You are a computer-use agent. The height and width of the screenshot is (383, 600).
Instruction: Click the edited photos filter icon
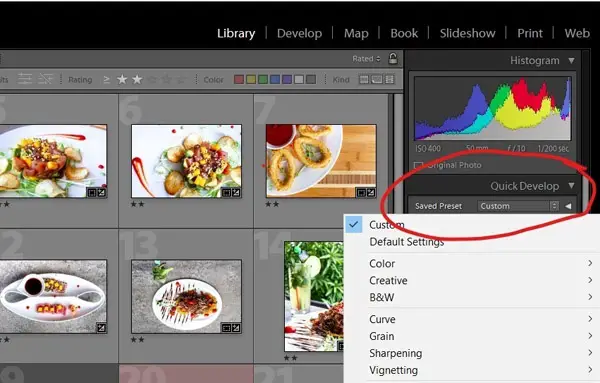(25, 79)
